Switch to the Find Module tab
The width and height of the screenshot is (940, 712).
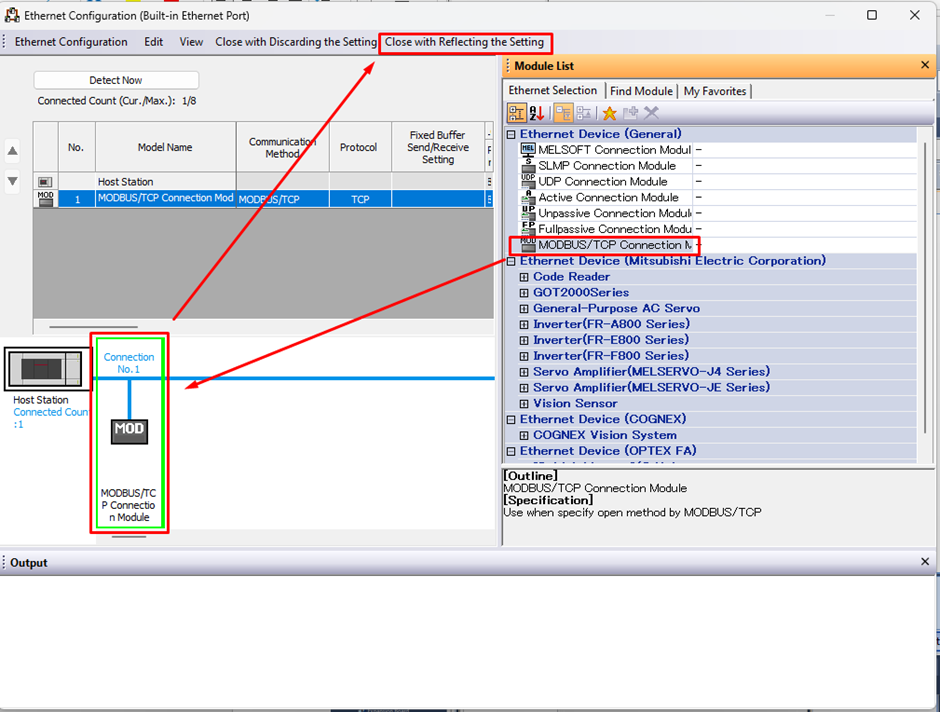641,91
